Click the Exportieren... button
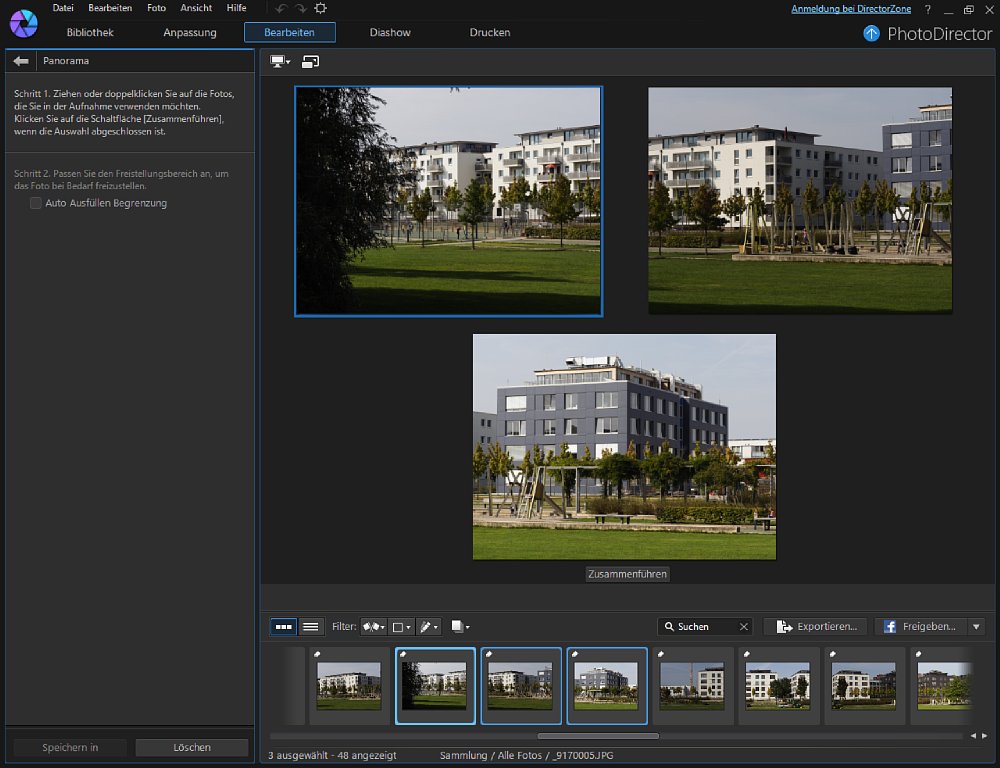The height and width of the screenshot is (768, 1000). [x=817, y=626]
